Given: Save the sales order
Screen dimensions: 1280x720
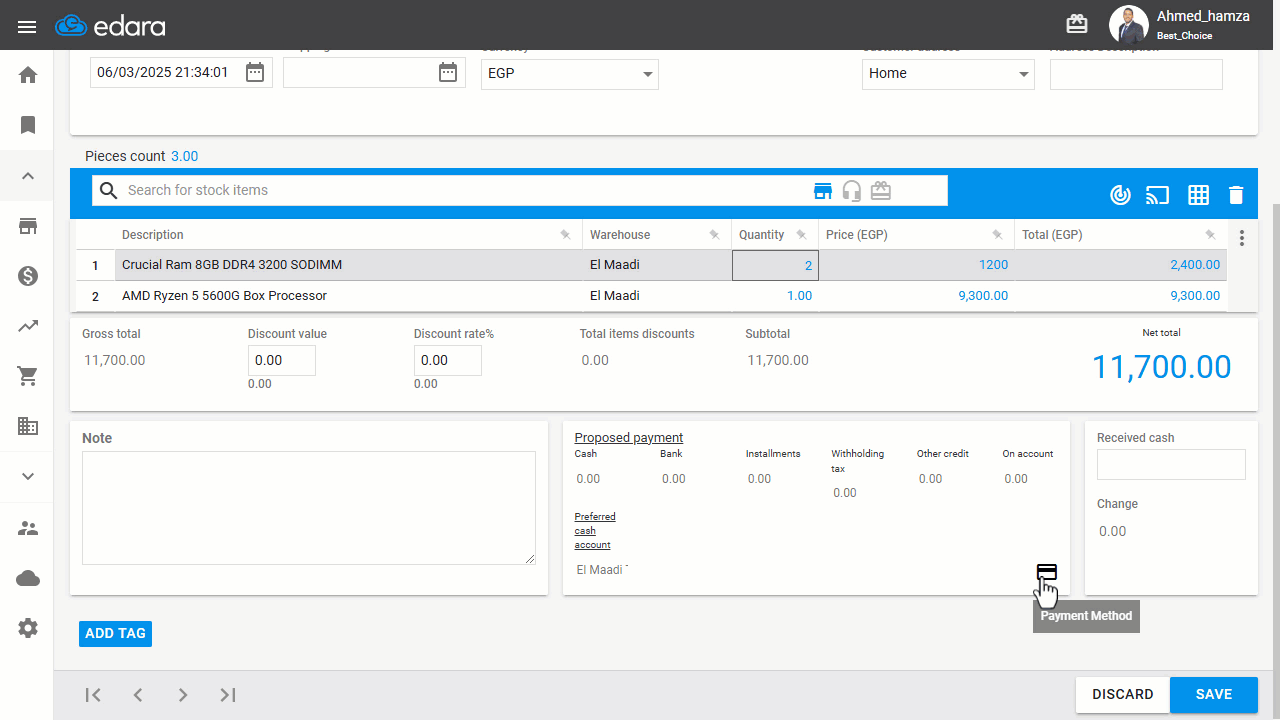Looking at the screenshot, I should click(1214, 695).
